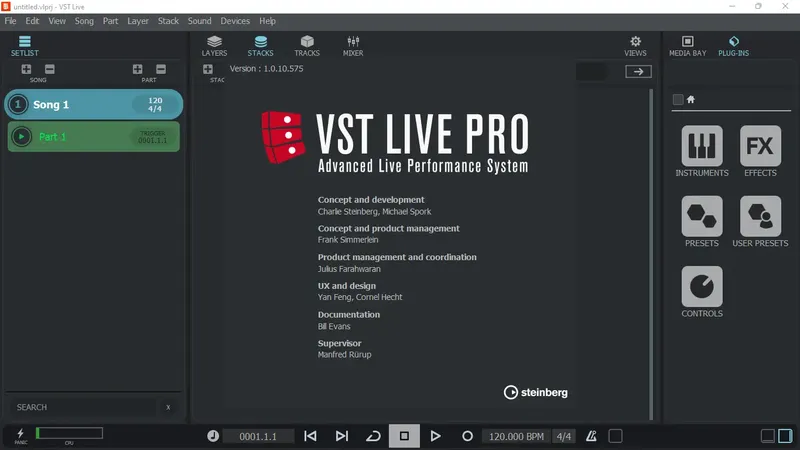Add a stack with plus icon
This screenshot has width=800, height=450.
point(208,69)
